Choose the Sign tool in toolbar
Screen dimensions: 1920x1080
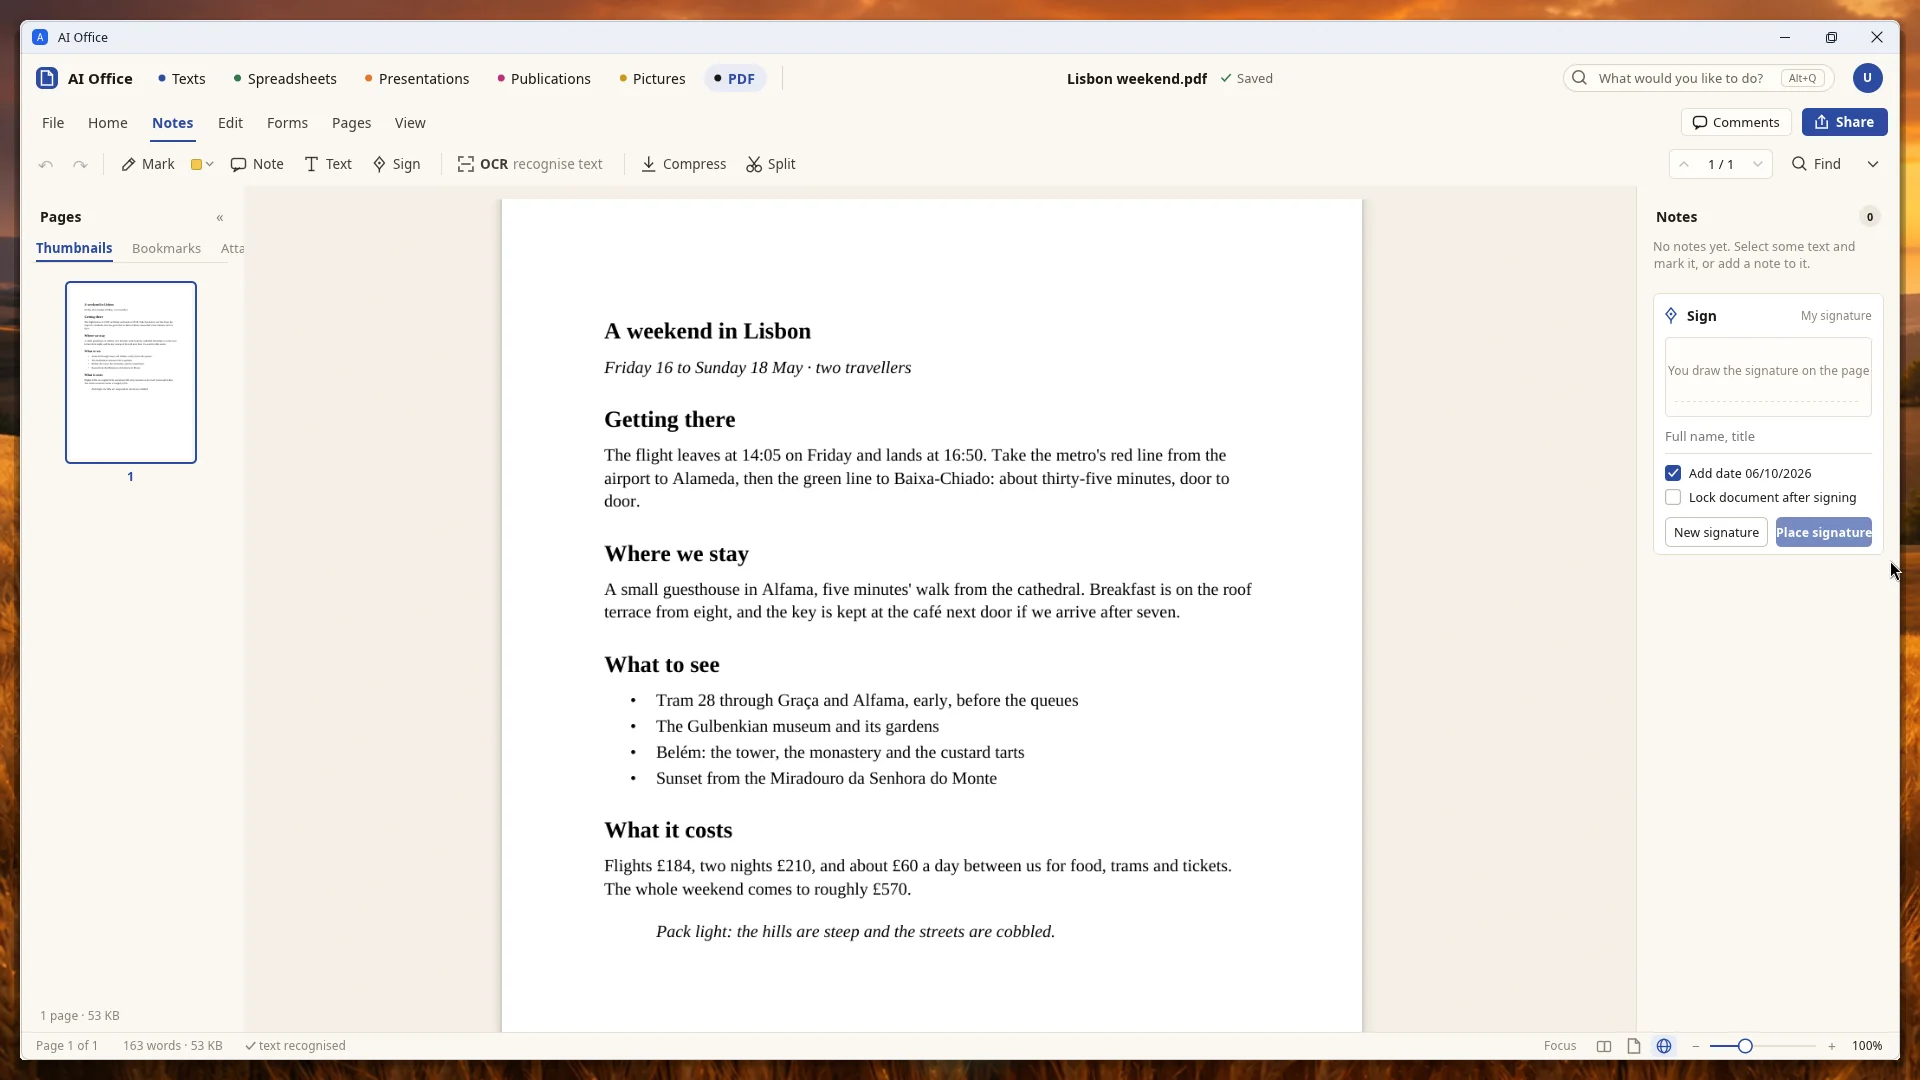pyautogui.click(x=396, y=164)
